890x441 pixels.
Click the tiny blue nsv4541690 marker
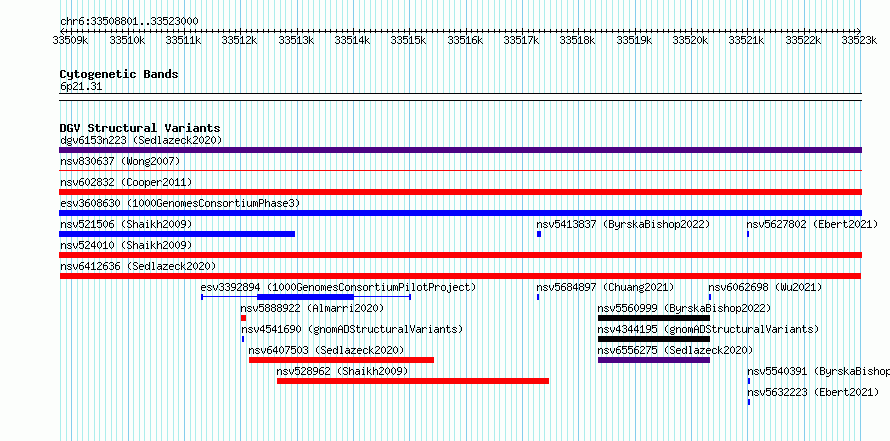click(x=243, y=339)
